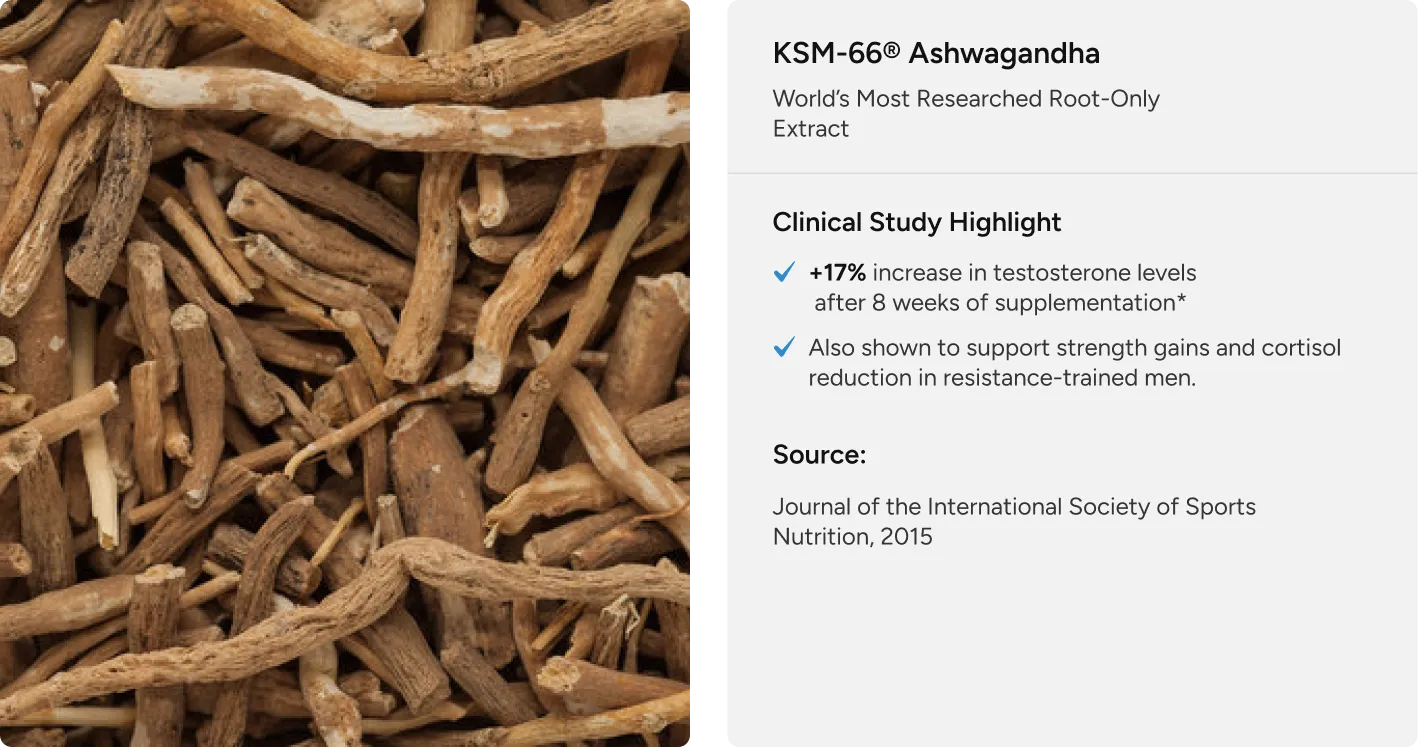Click the word Extract in the subtitle
This screenshot has width=1418, height=747.
[x=811, y=129]
